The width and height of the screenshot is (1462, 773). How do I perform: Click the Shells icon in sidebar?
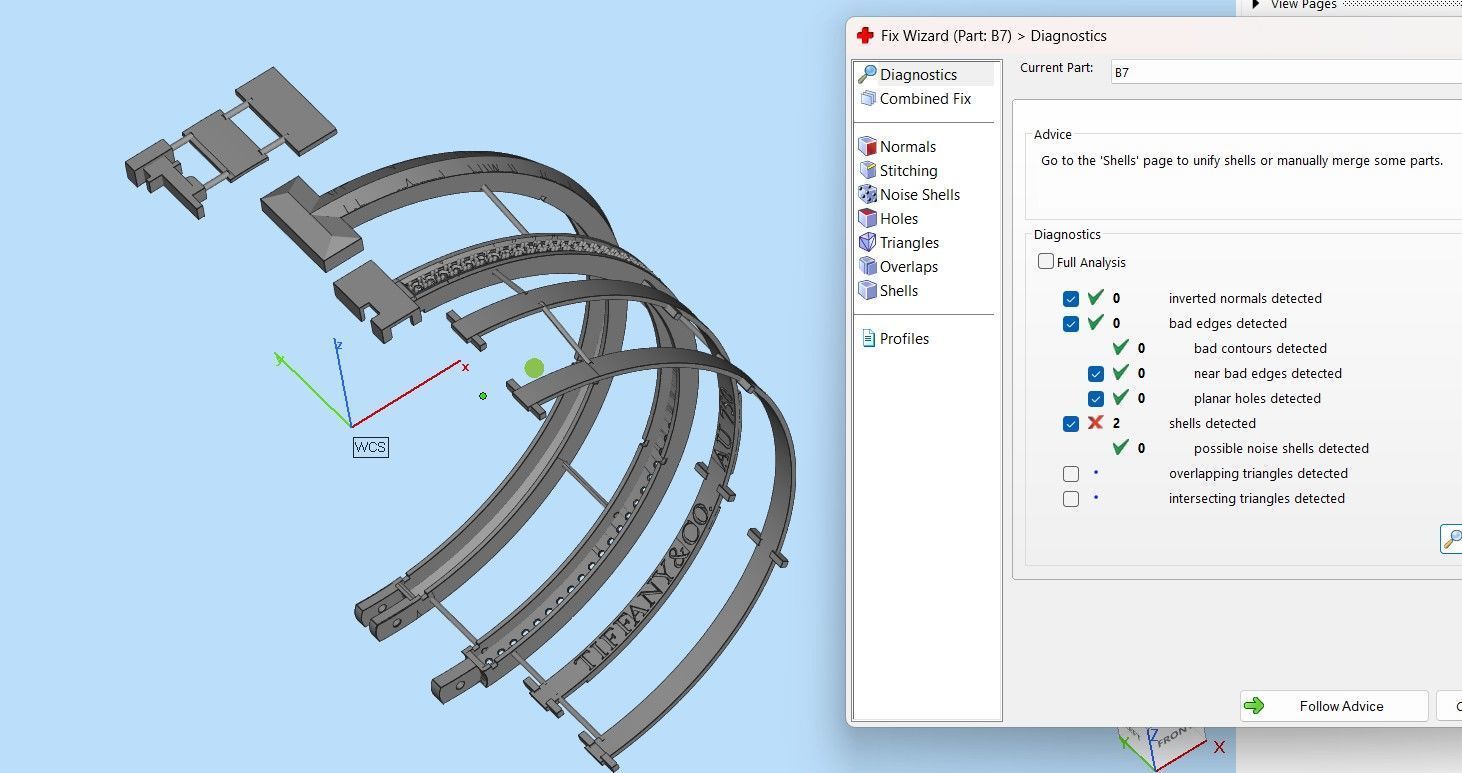click(x=867, y=290)
